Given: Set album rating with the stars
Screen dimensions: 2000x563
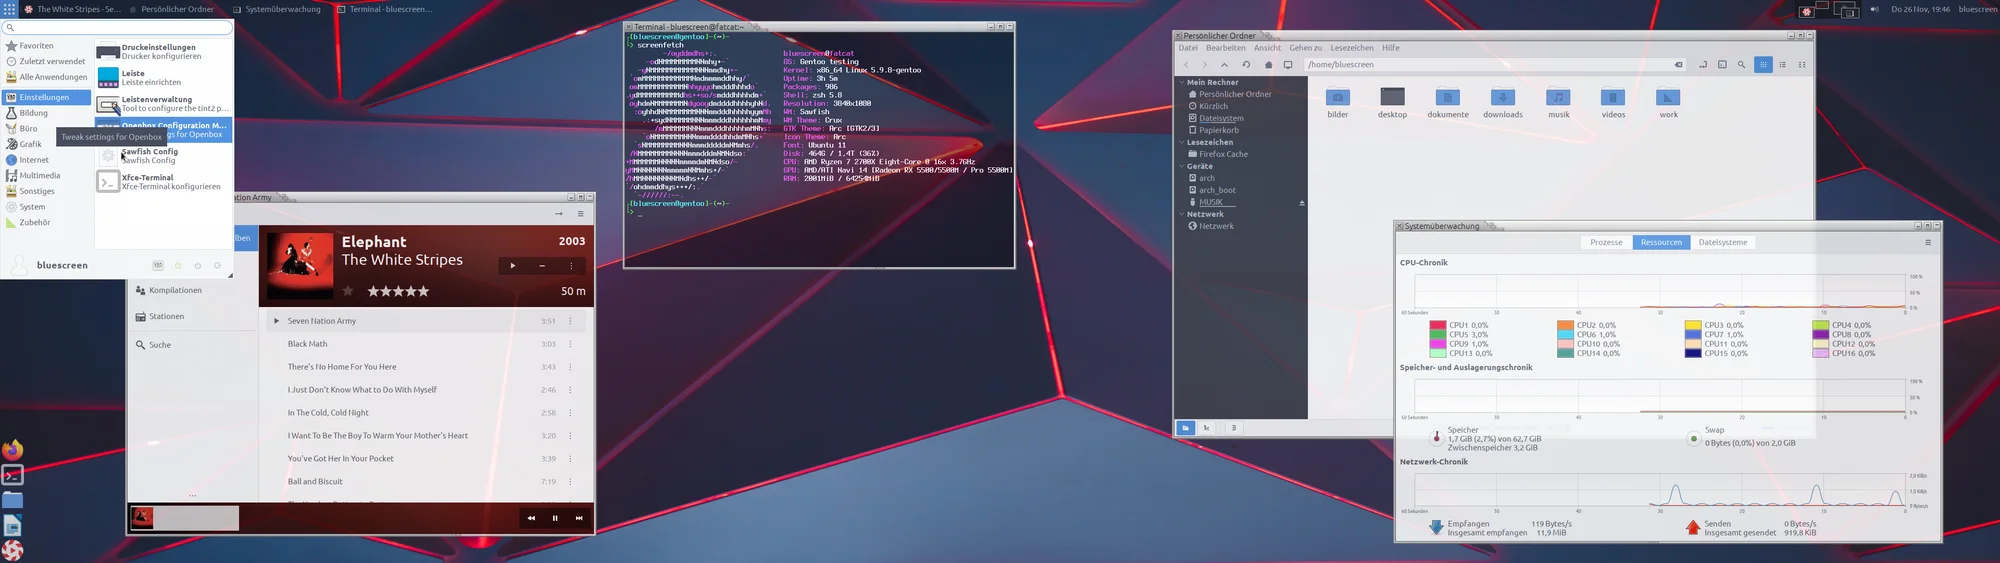Looking at the screenshot, I should pyautogui.click(x=398, y=291).
